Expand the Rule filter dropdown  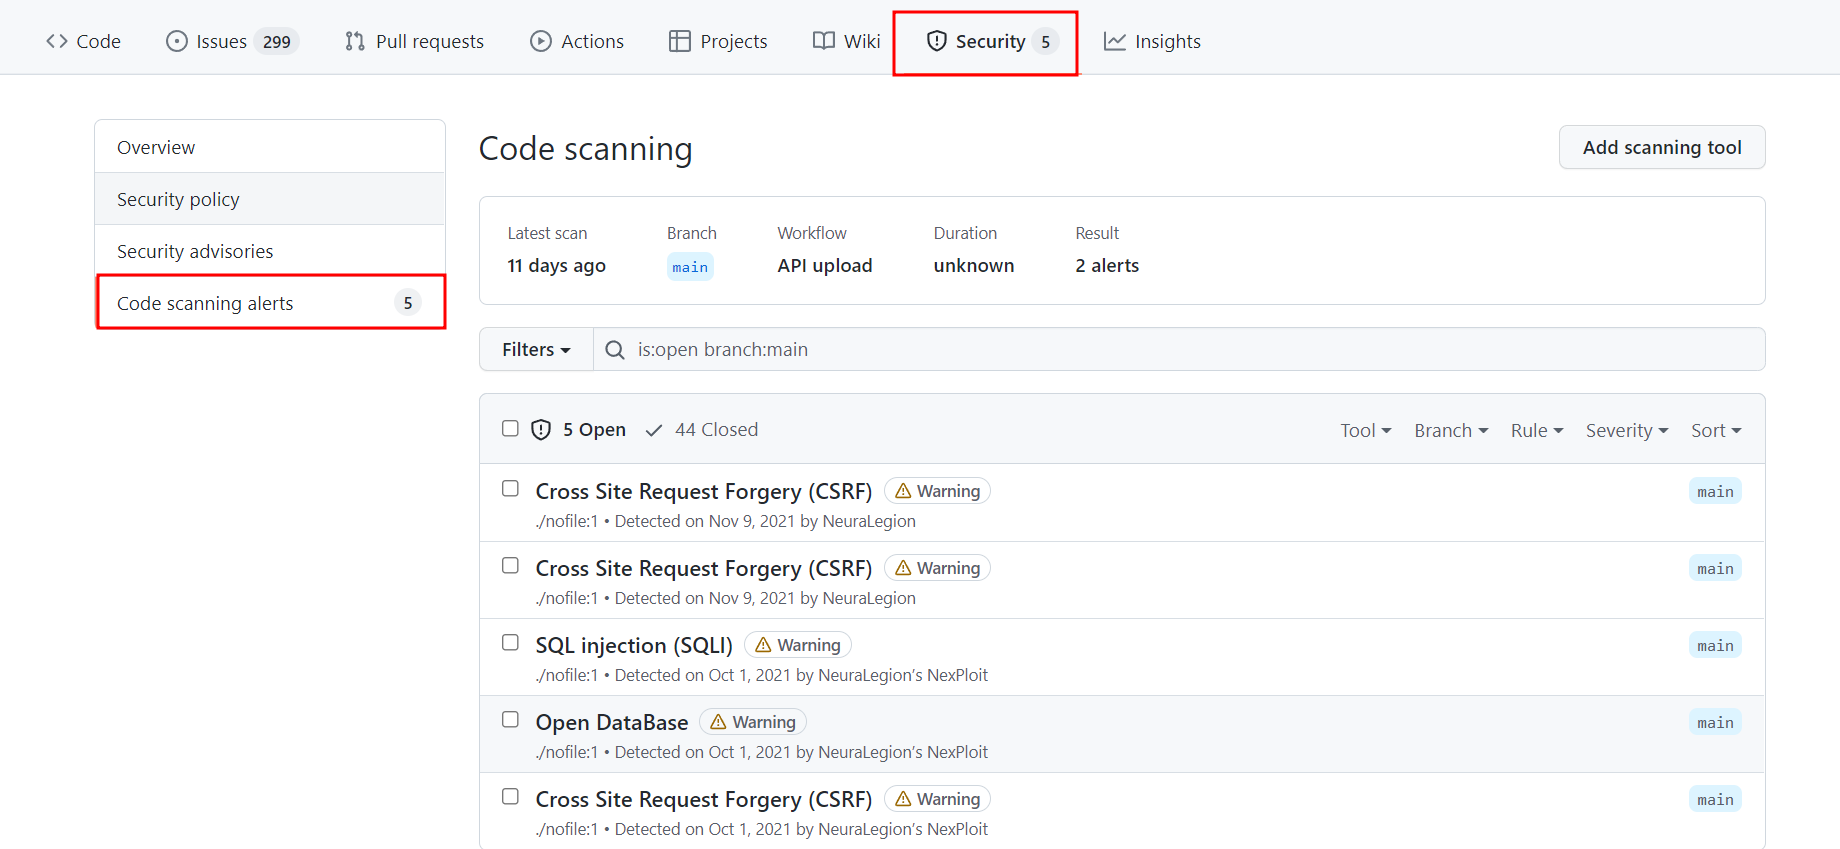tap(1537, 430)
